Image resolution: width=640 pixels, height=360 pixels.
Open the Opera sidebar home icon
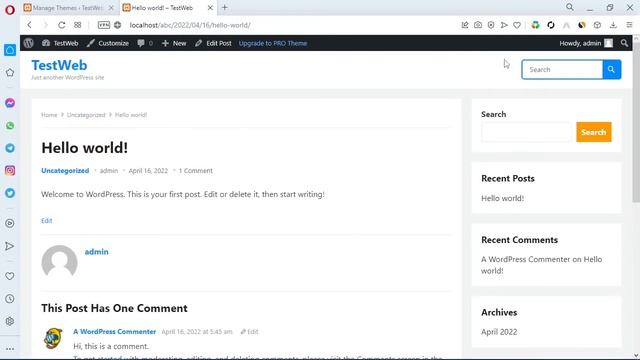(x=10, y=50)
